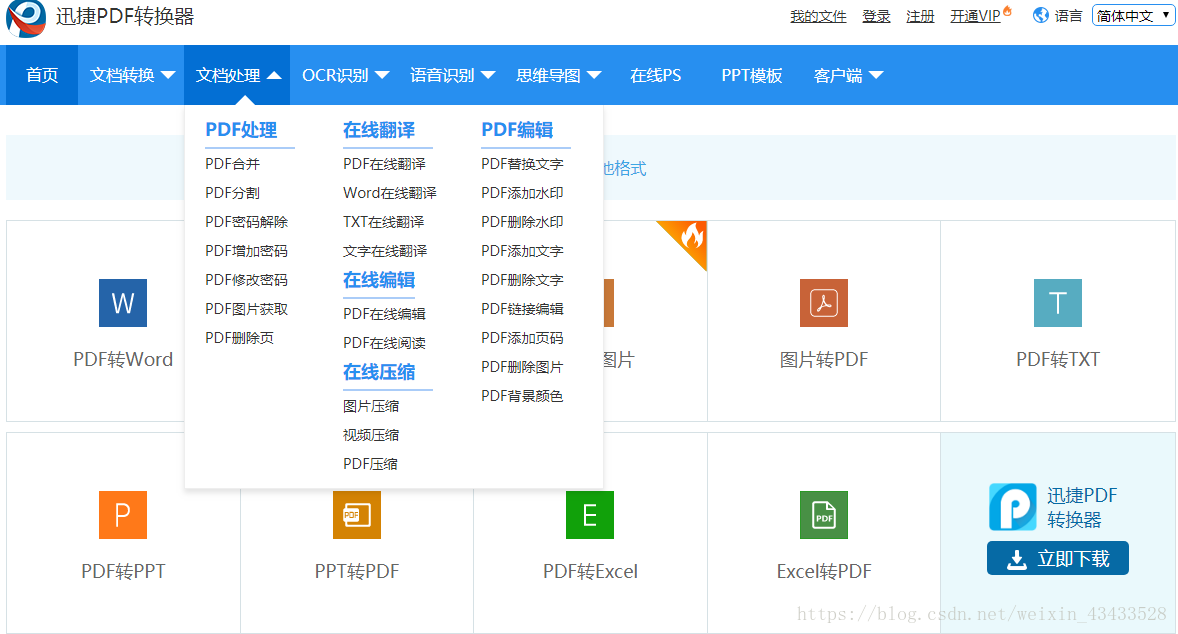This screenshot has width=1178, height=634.
Task: Select PDF删除图片 menu entry
Action: [x=522, y=367]
